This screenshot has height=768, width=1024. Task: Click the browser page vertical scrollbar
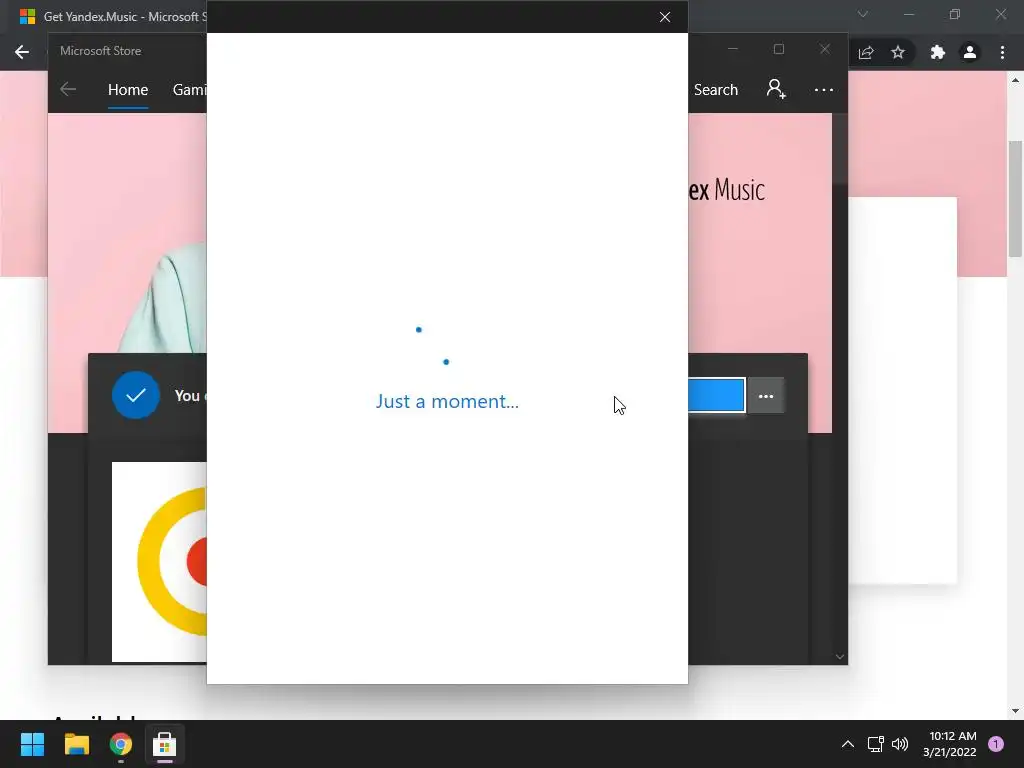tap(1015, 199)
